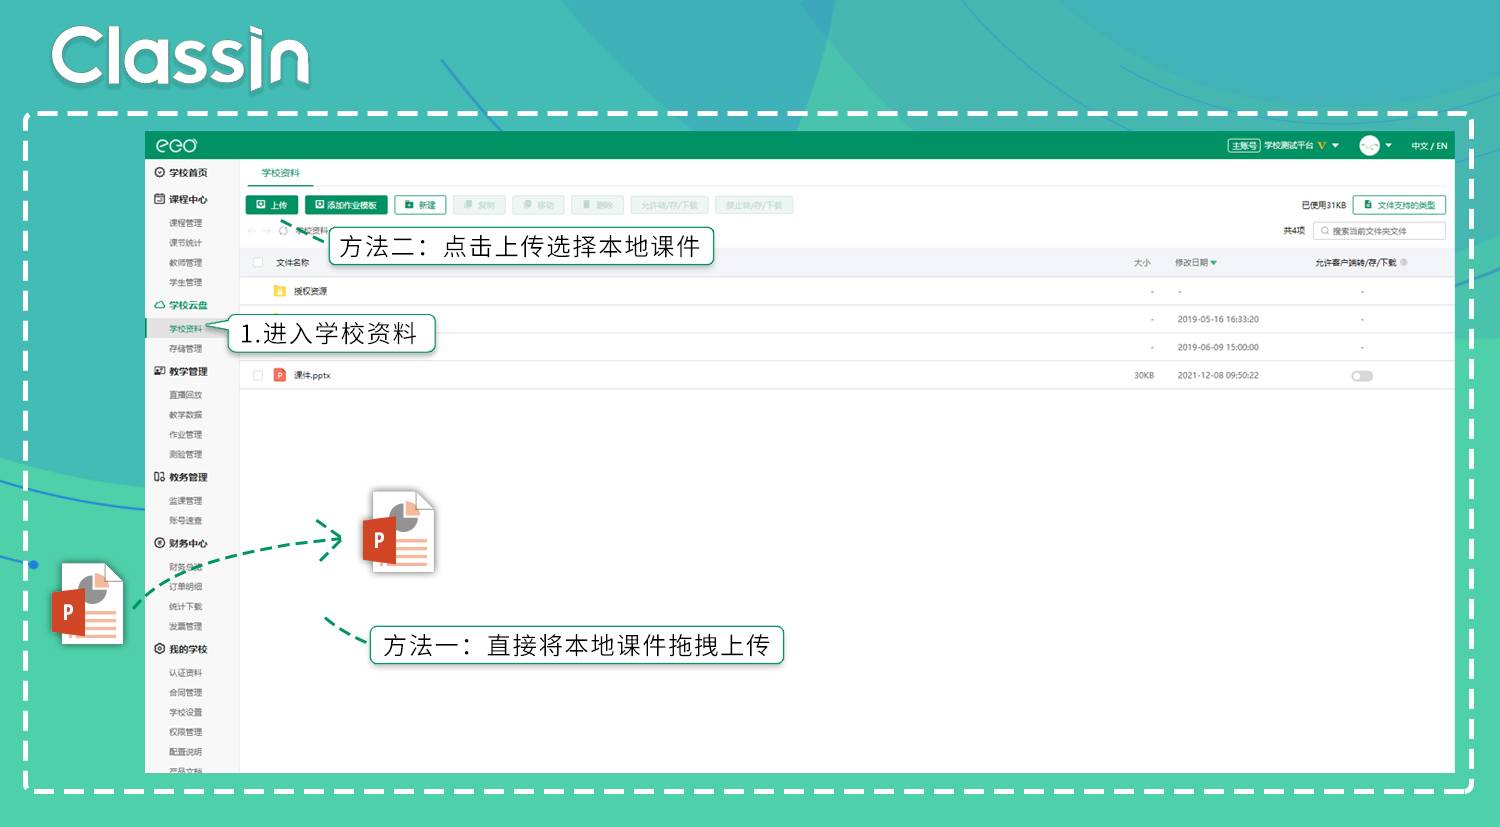
Task: Open 合同管理 in the sidebar
Action: pos(186,692)
